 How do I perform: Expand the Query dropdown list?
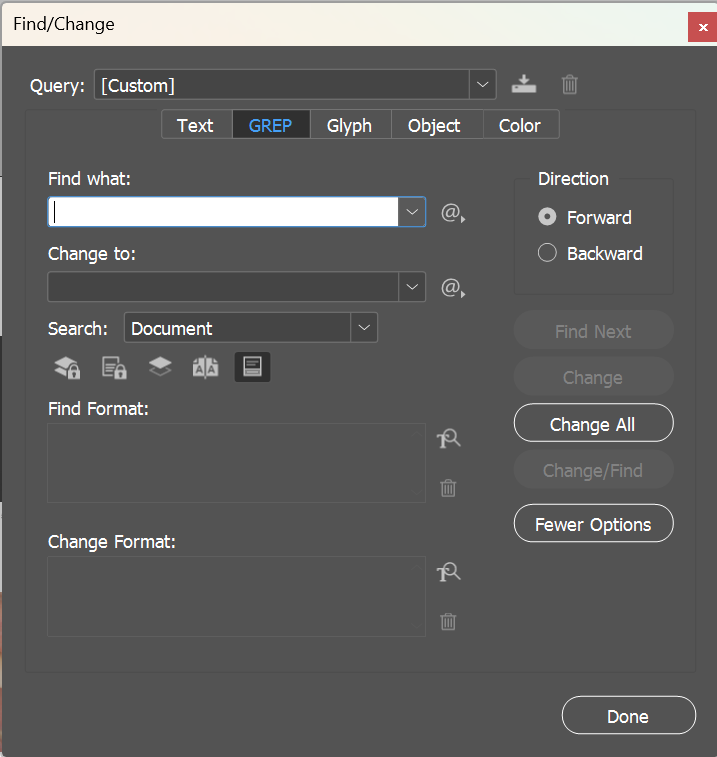click(x=483, y=85)
